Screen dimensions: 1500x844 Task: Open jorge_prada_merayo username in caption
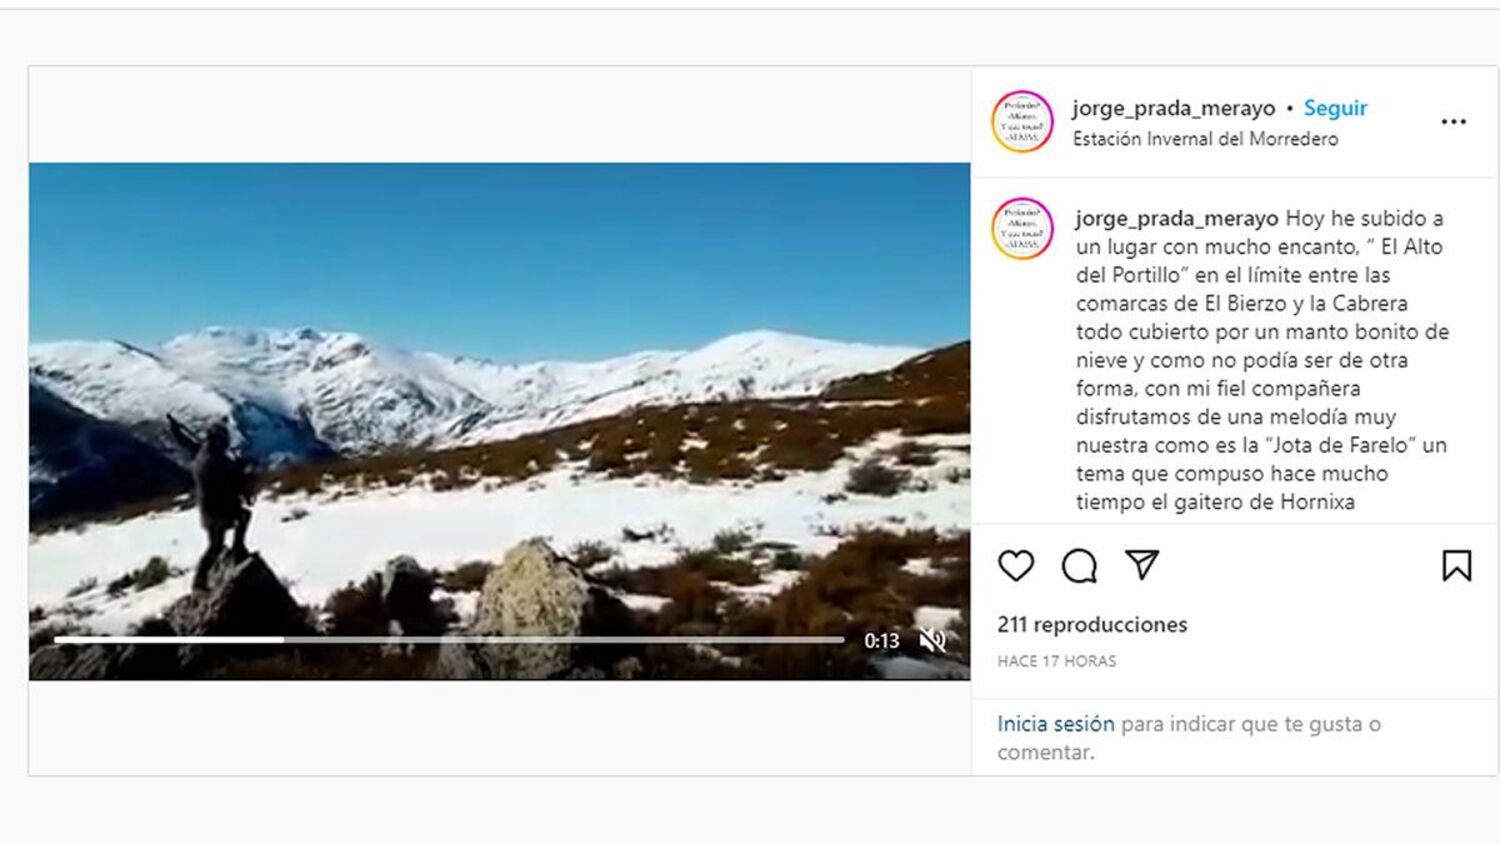[1177, 218]
